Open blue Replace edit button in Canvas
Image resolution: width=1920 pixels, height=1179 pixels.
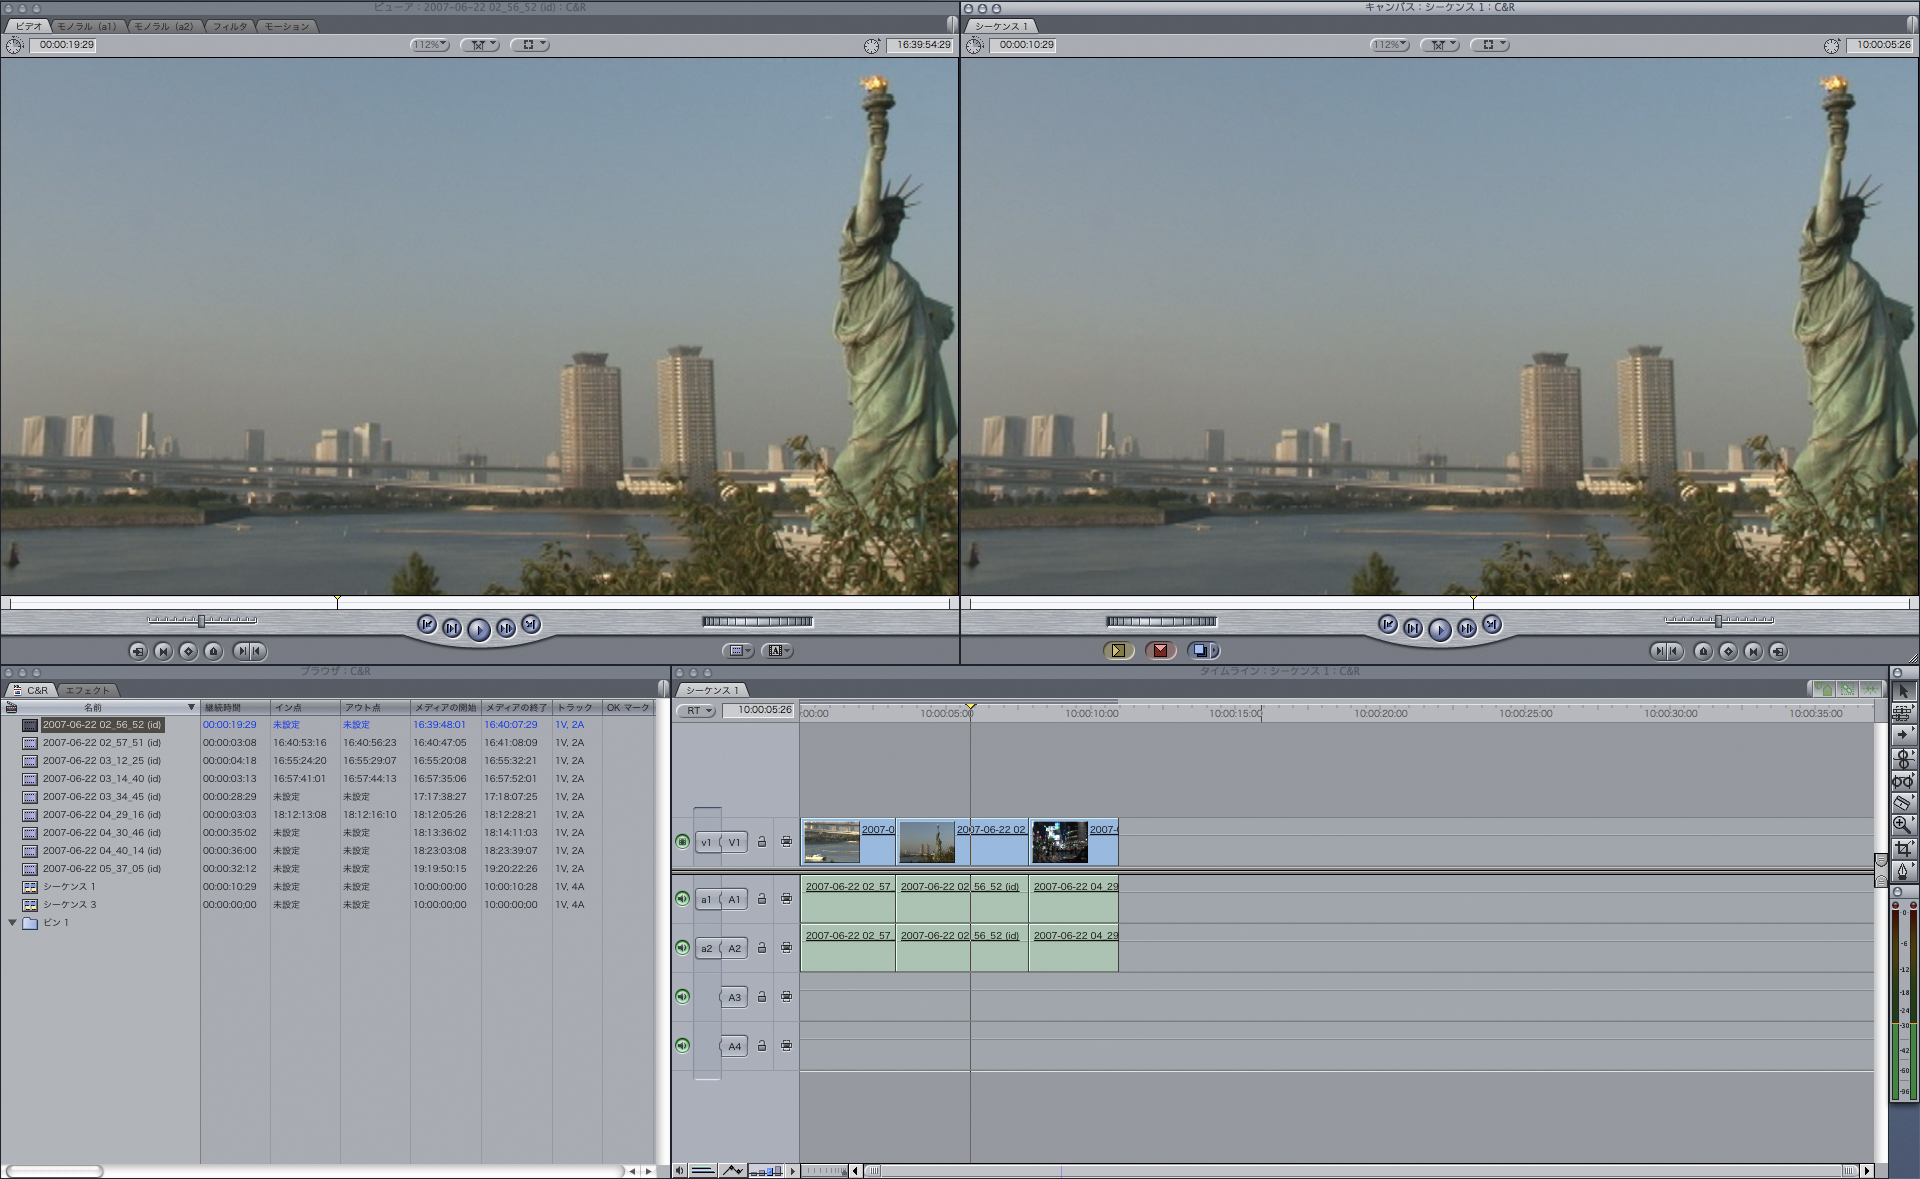[1203, 650]
